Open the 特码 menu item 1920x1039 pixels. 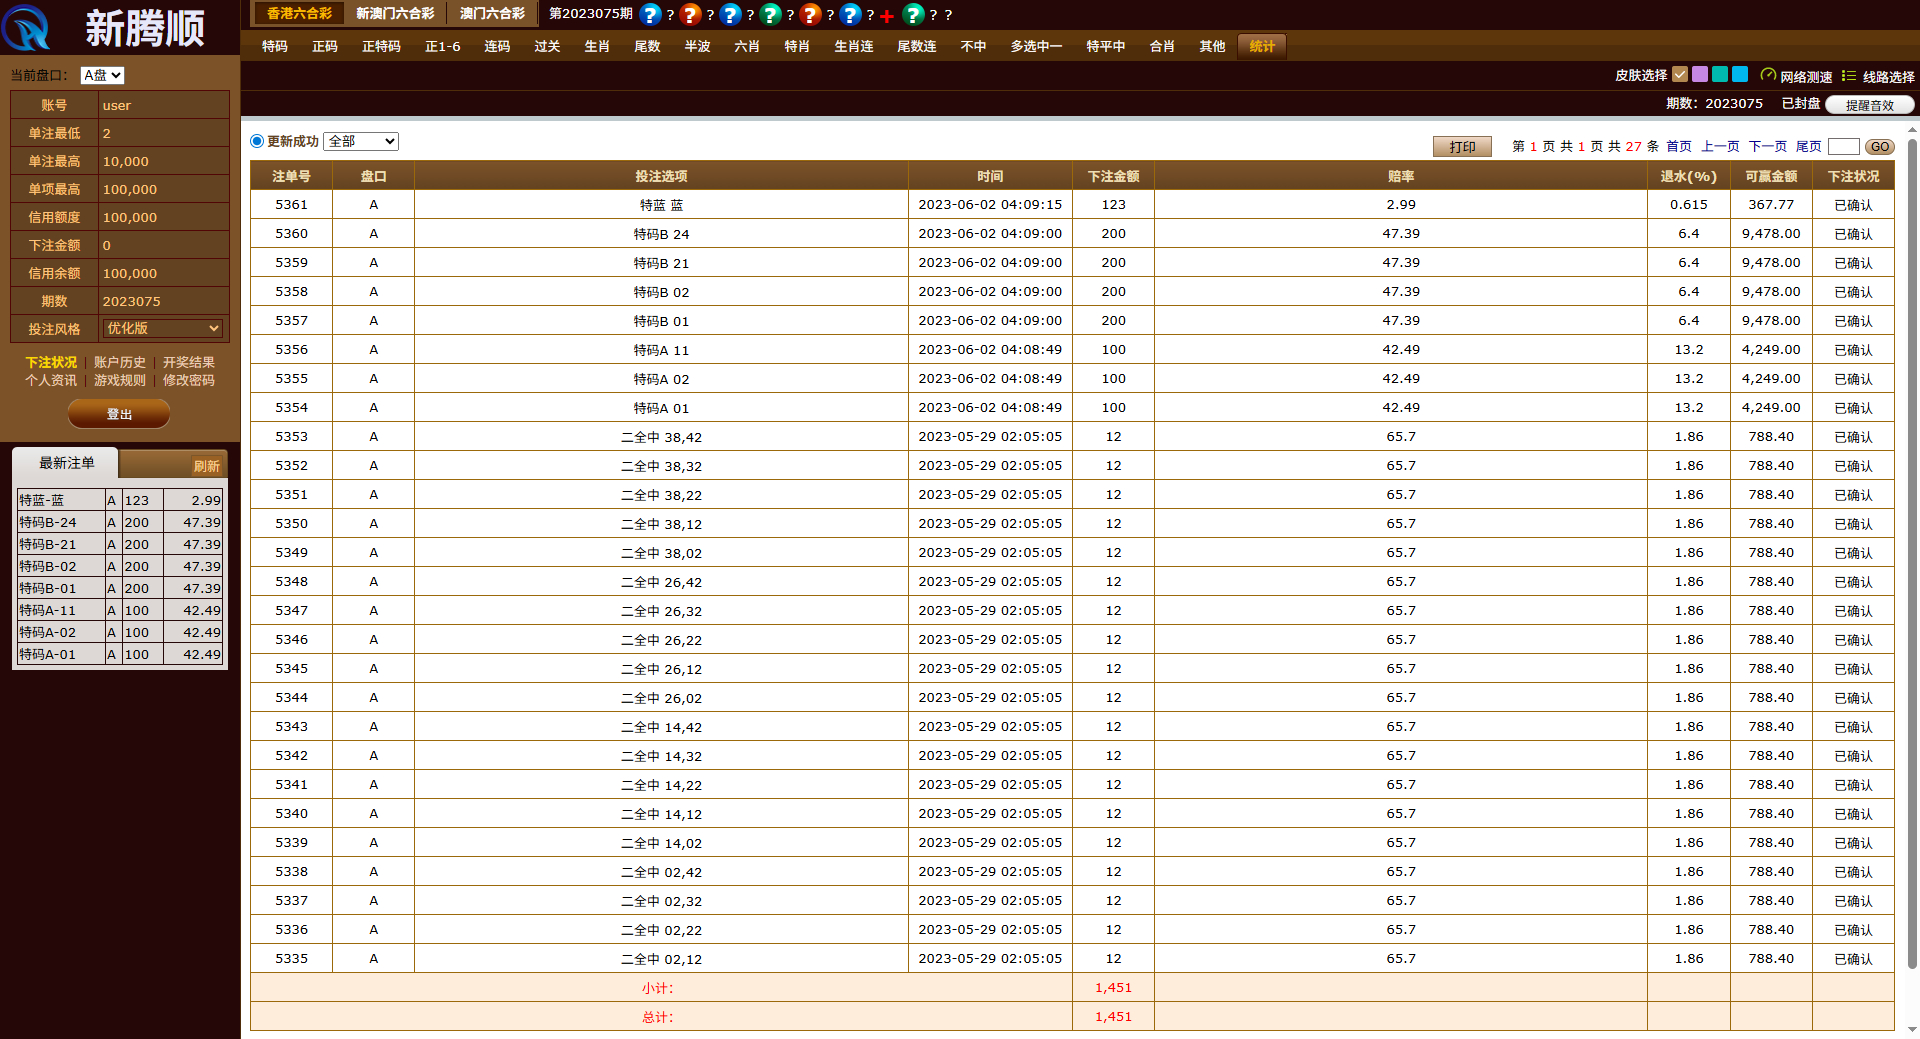point(274,46)
